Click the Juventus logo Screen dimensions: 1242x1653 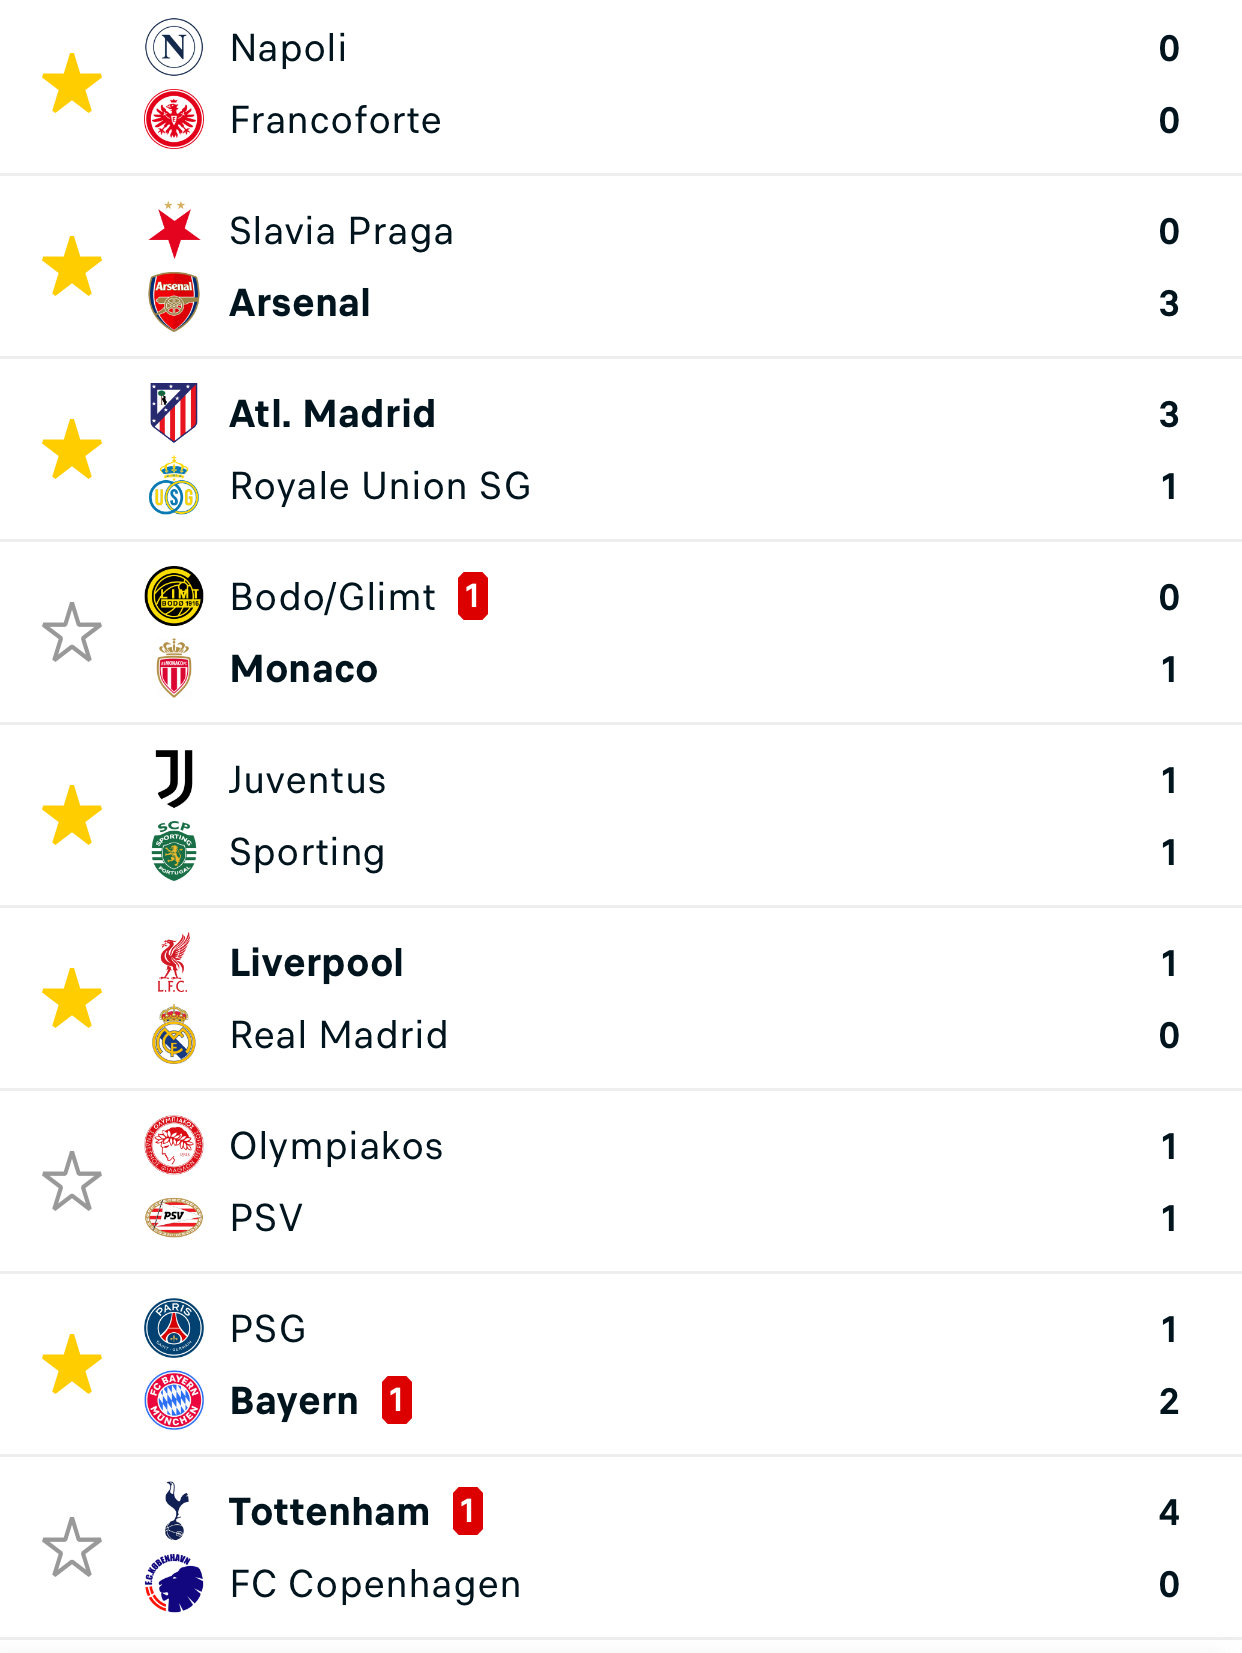tap(174, 779)
